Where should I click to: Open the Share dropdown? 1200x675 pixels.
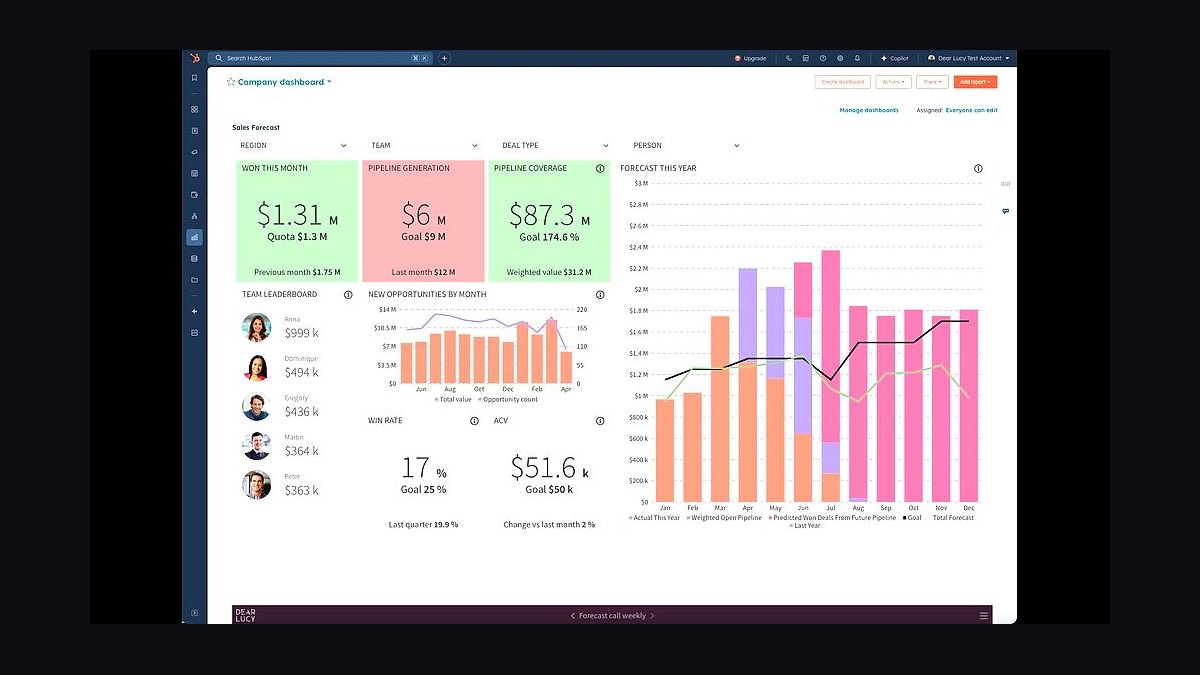[933, 82]
